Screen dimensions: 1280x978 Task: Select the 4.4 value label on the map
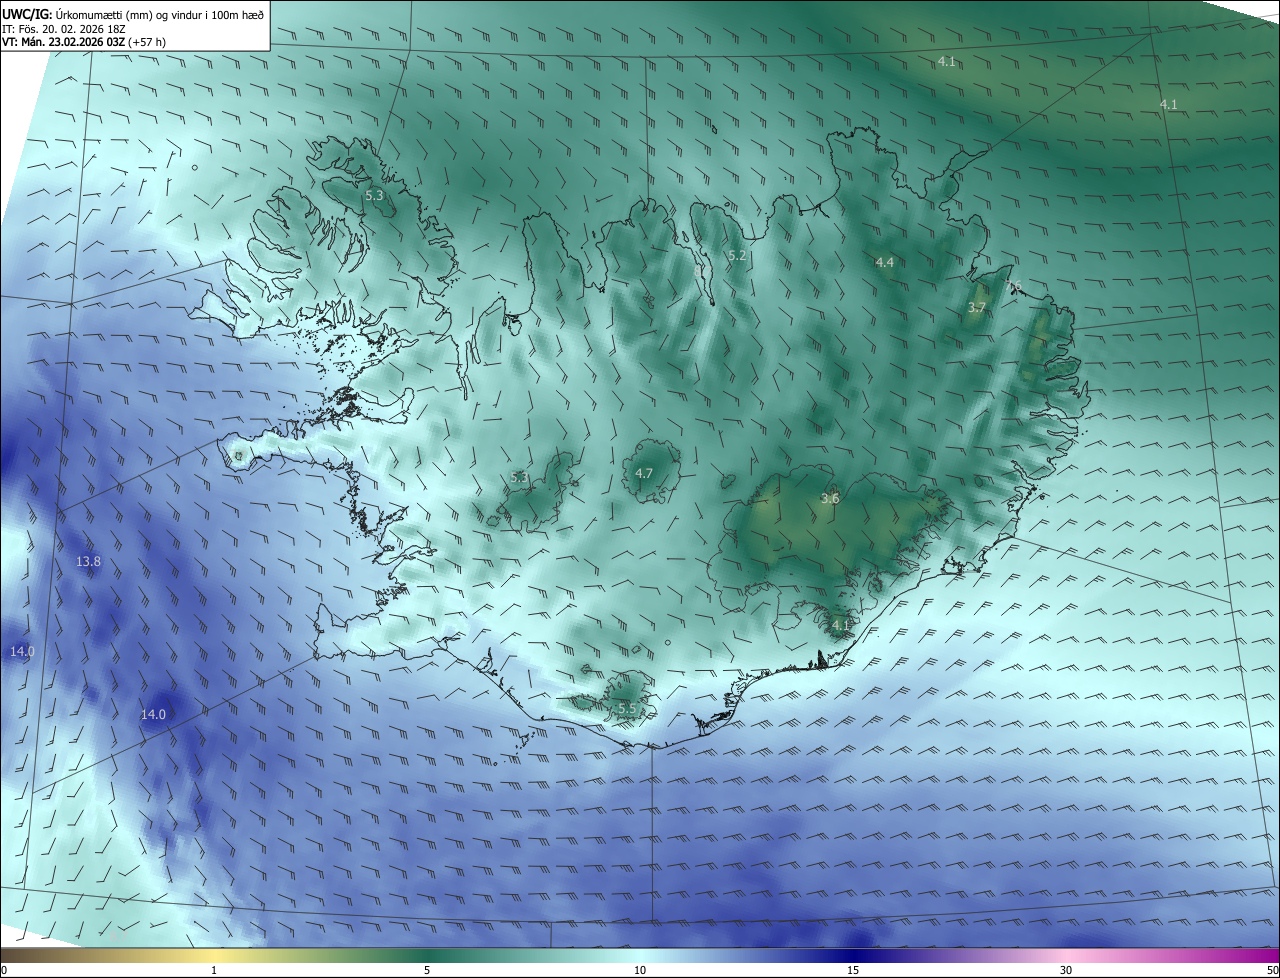[x=885, y=263]
